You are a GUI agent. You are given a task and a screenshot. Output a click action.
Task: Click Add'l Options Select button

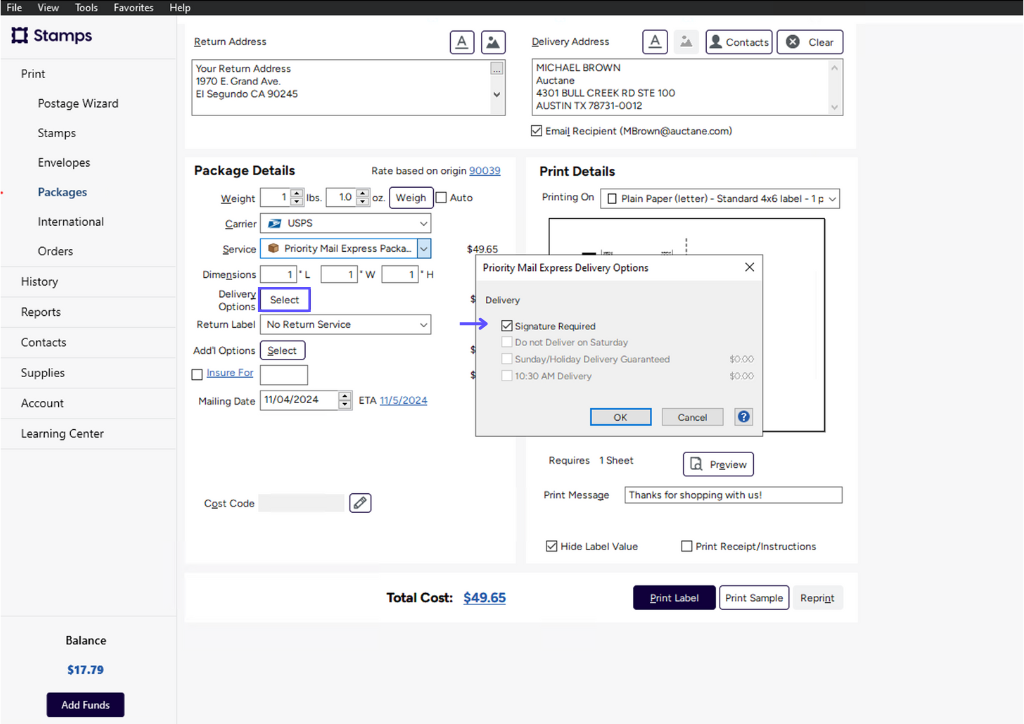click(x=282, y=351)
